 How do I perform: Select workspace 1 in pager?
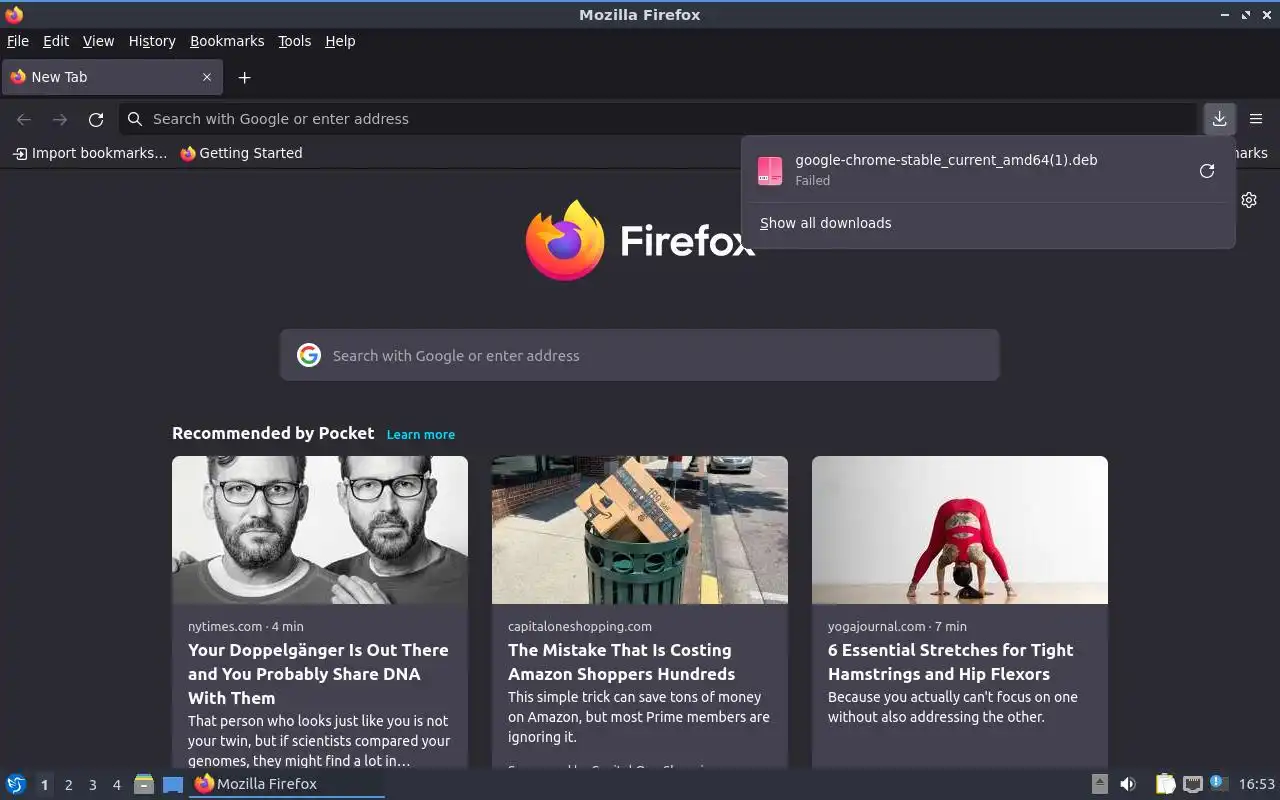pyautogui.click(x=44, y=785)
